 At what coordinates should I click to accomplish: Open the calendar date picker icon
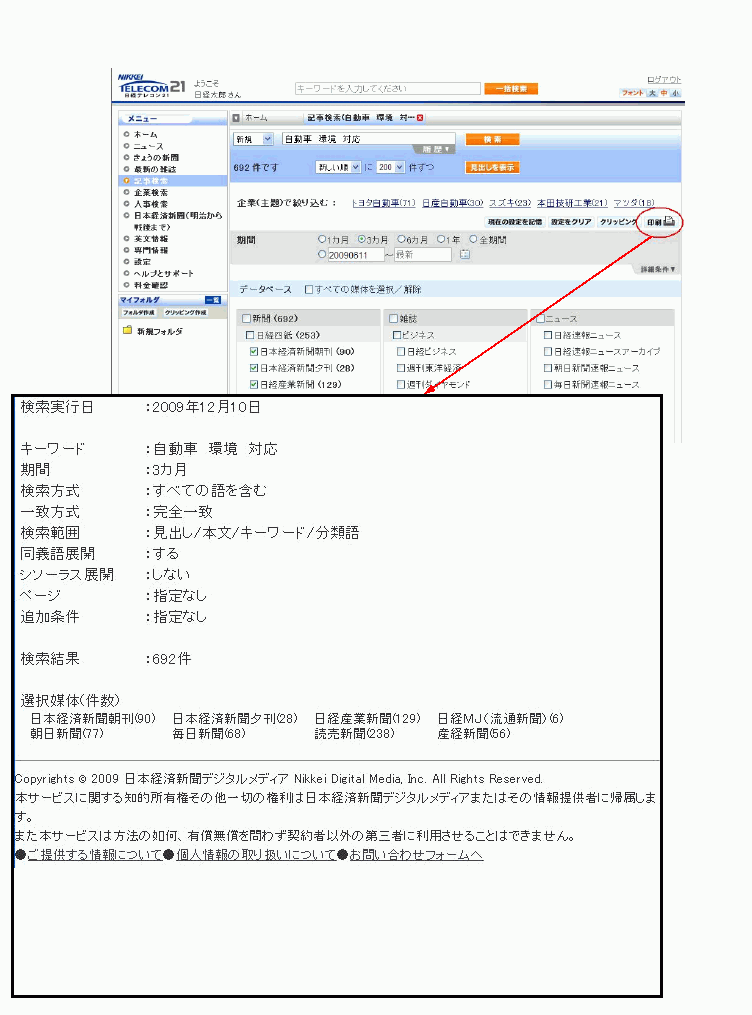[x=464, y=255]
